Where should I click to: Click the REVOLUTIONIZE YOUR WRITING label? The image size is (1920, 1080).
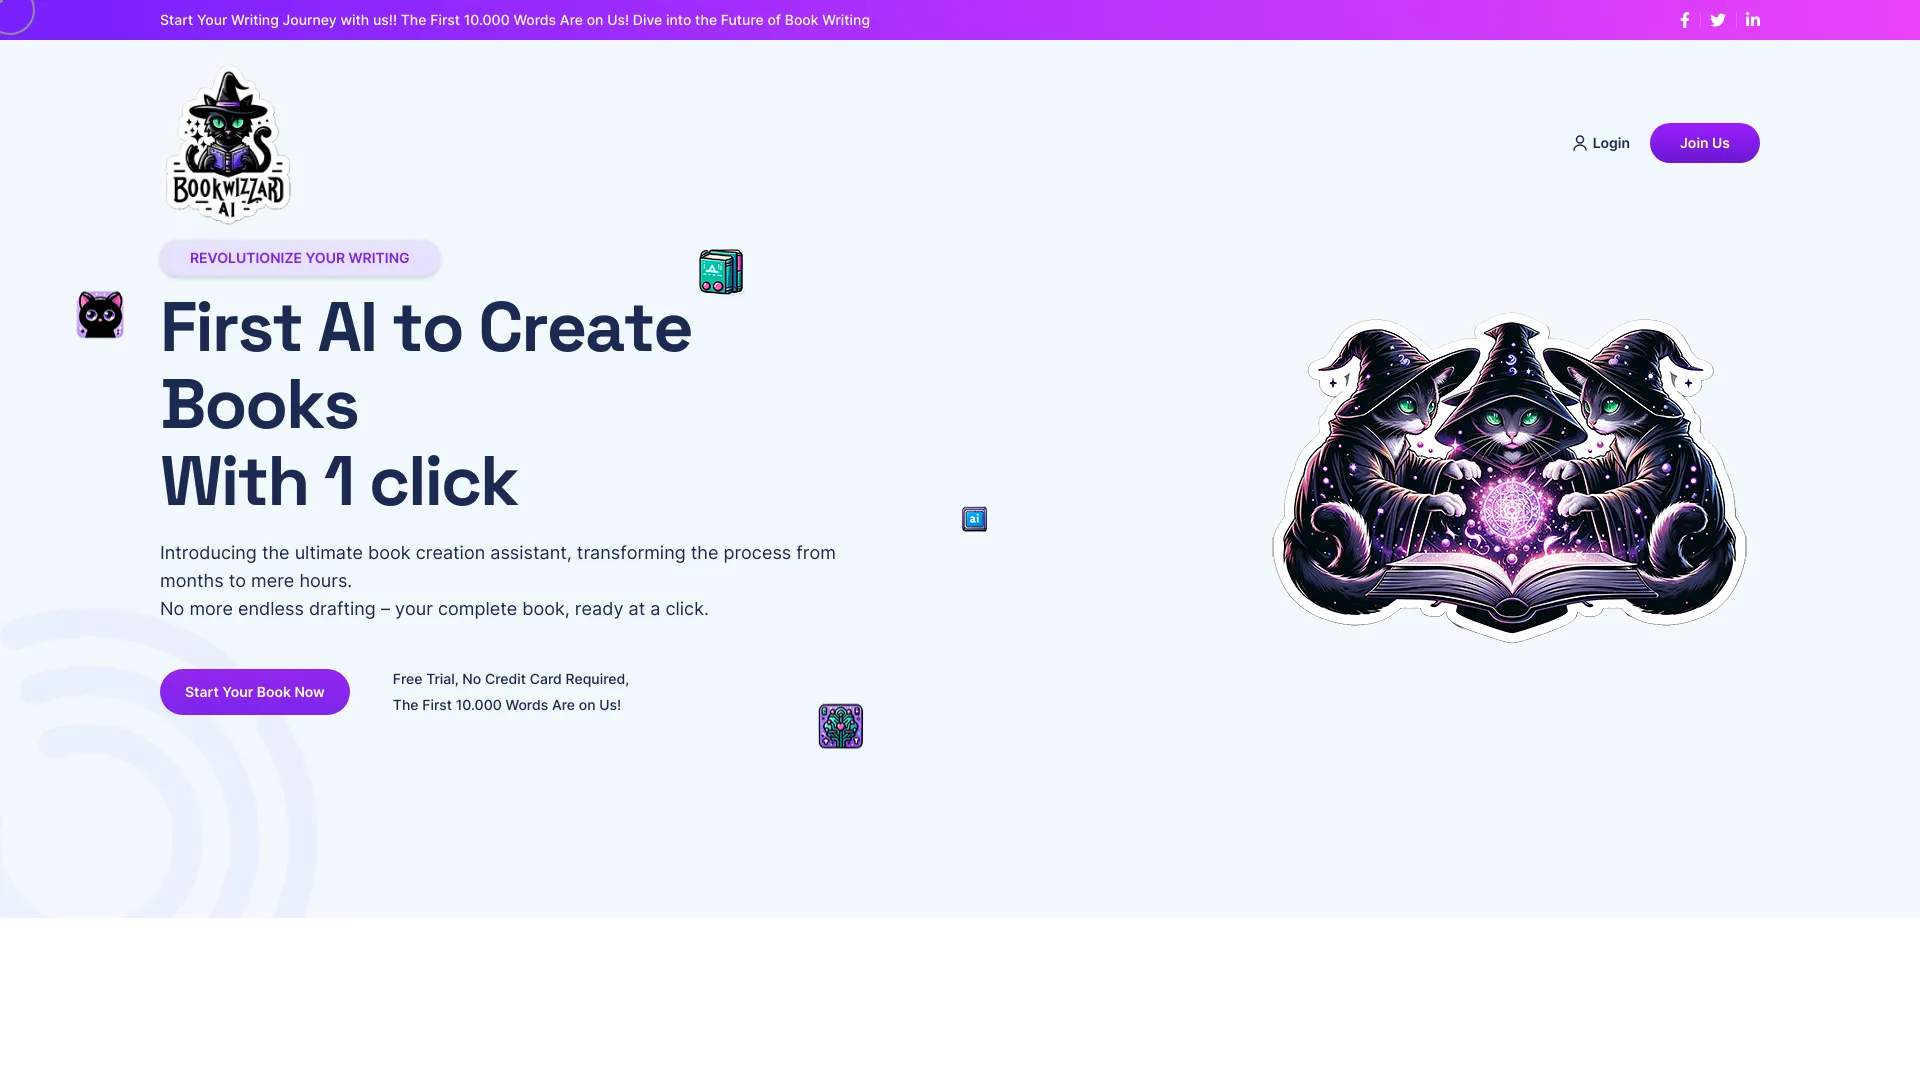click(x=299, y=257)
